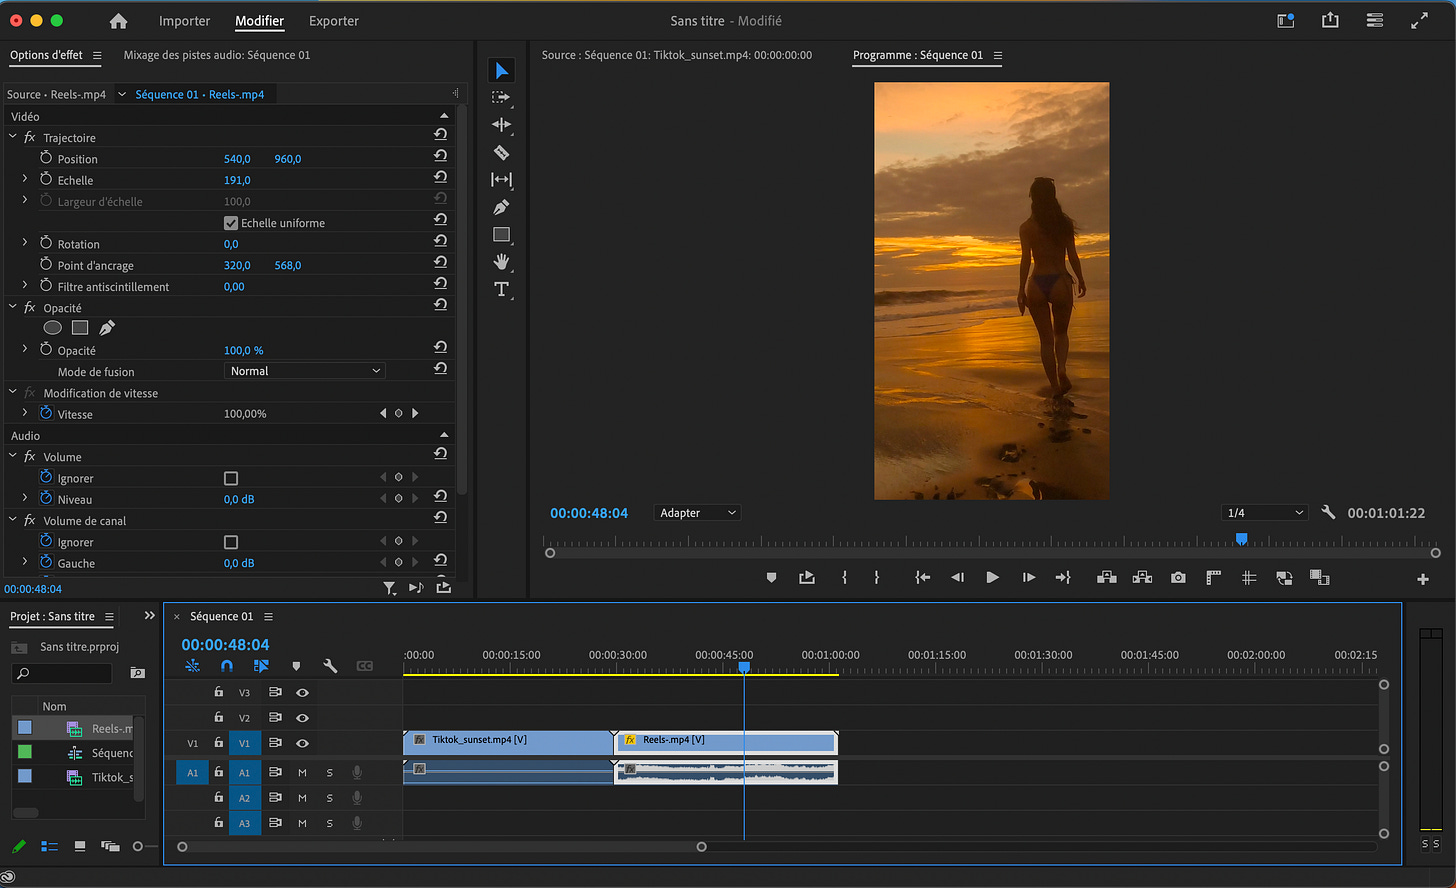
Task: Hide the V1 track output eye
Action: point(302,743)
